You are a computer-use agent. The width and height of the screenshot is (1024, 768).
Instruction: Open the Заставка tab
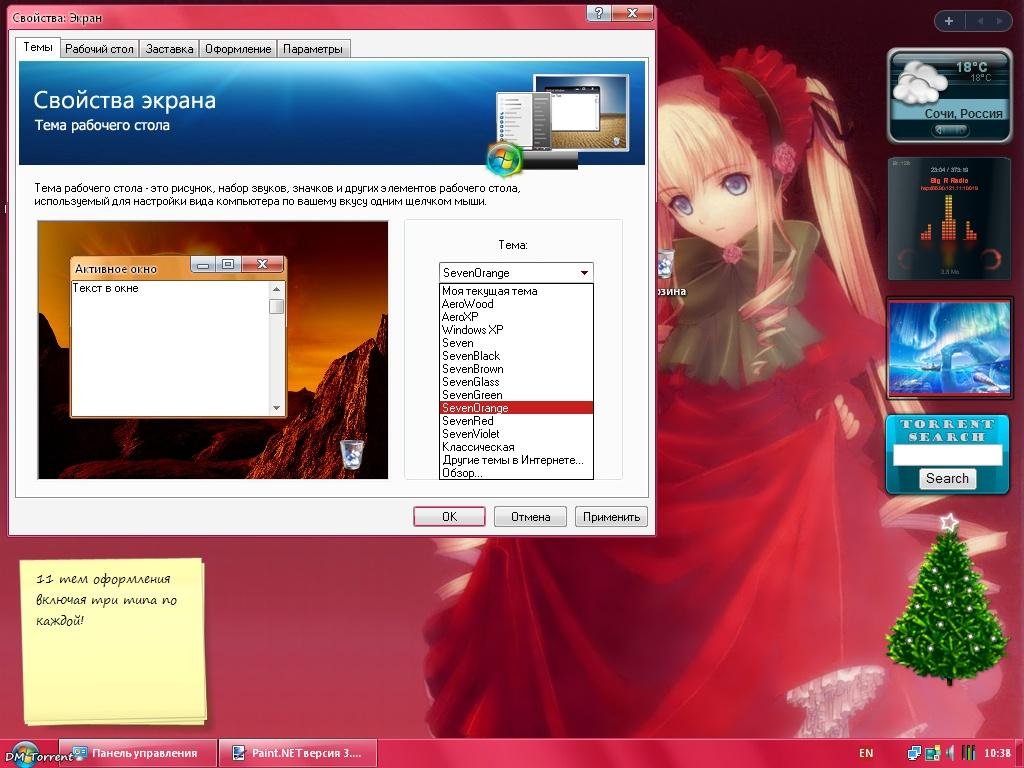pyautogui.click(x=169, y=49)
